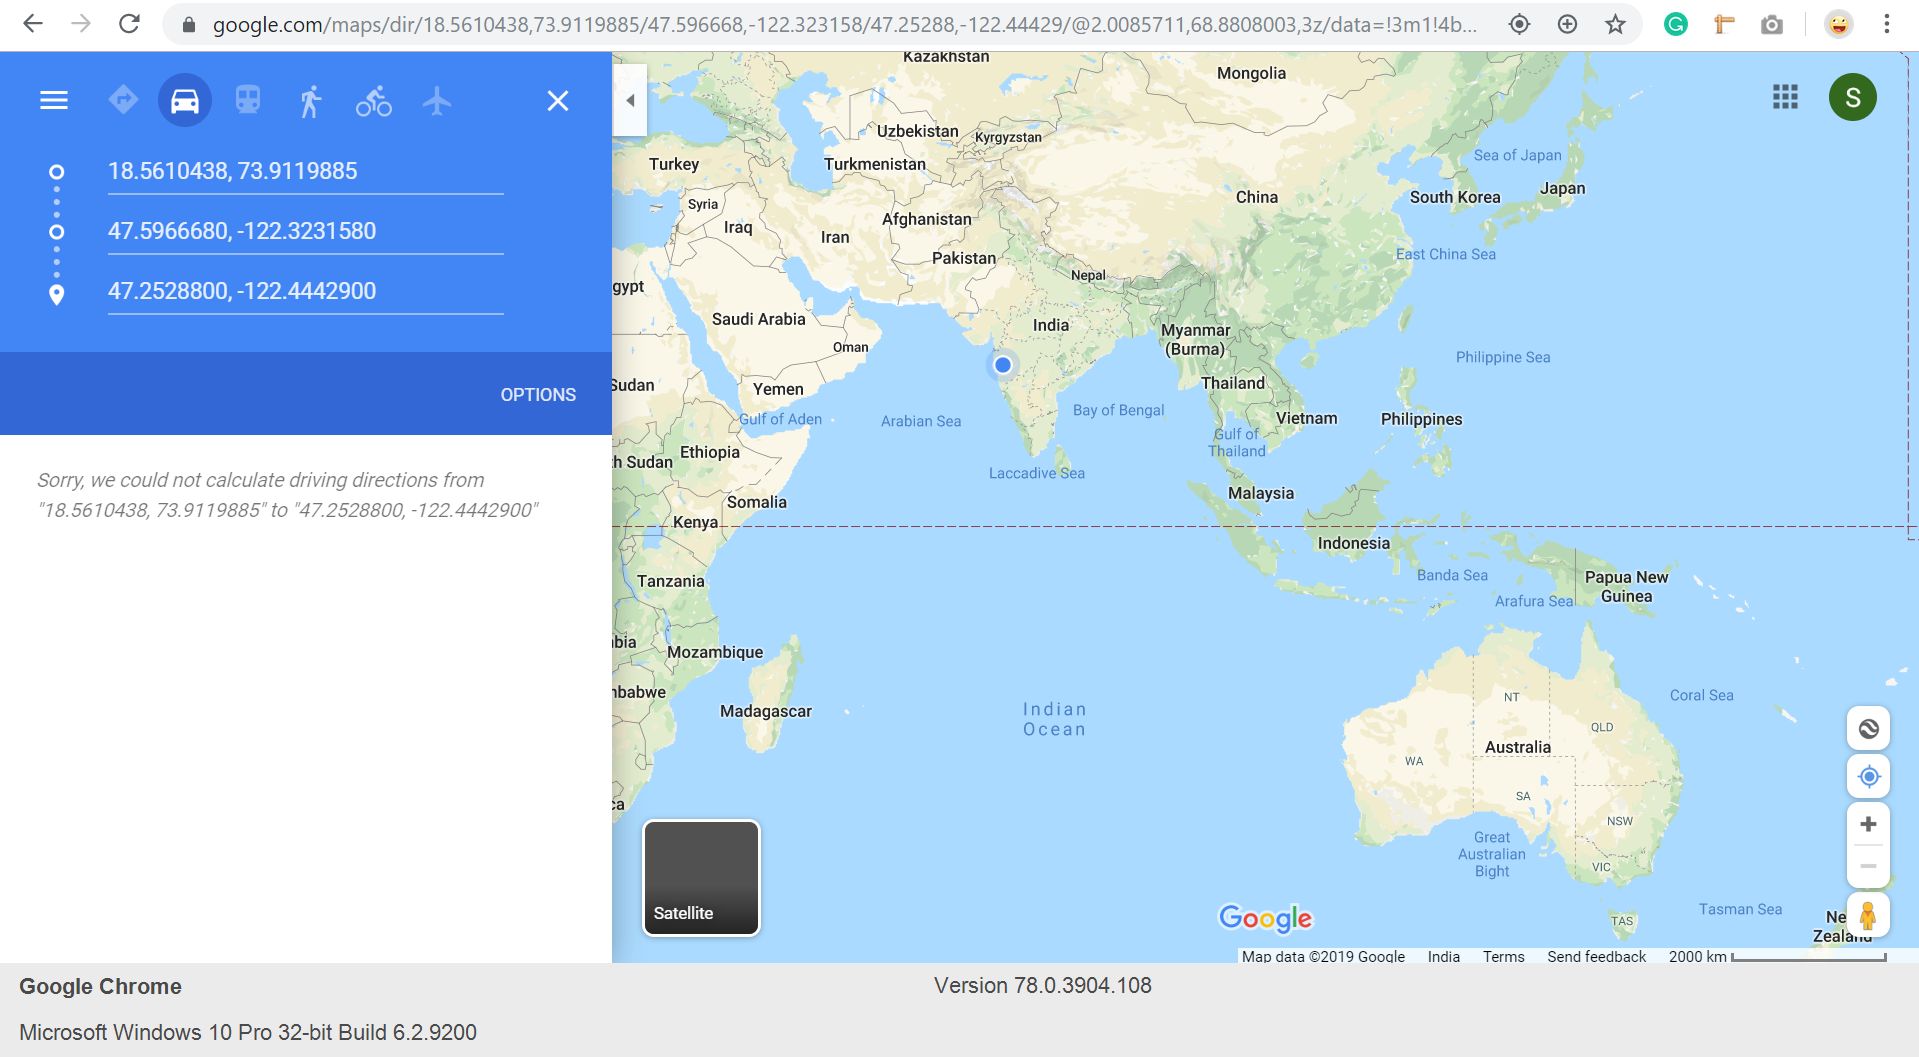Open the camera screenshot extension
The width and height of the screenshot is (1919, 1057).
(1772, 24)
